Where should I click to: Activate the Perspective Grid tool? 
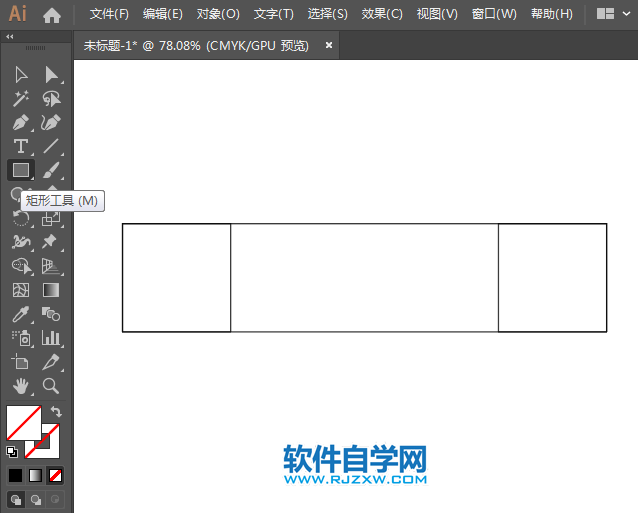pyautogui.click(x=51, y=266)
